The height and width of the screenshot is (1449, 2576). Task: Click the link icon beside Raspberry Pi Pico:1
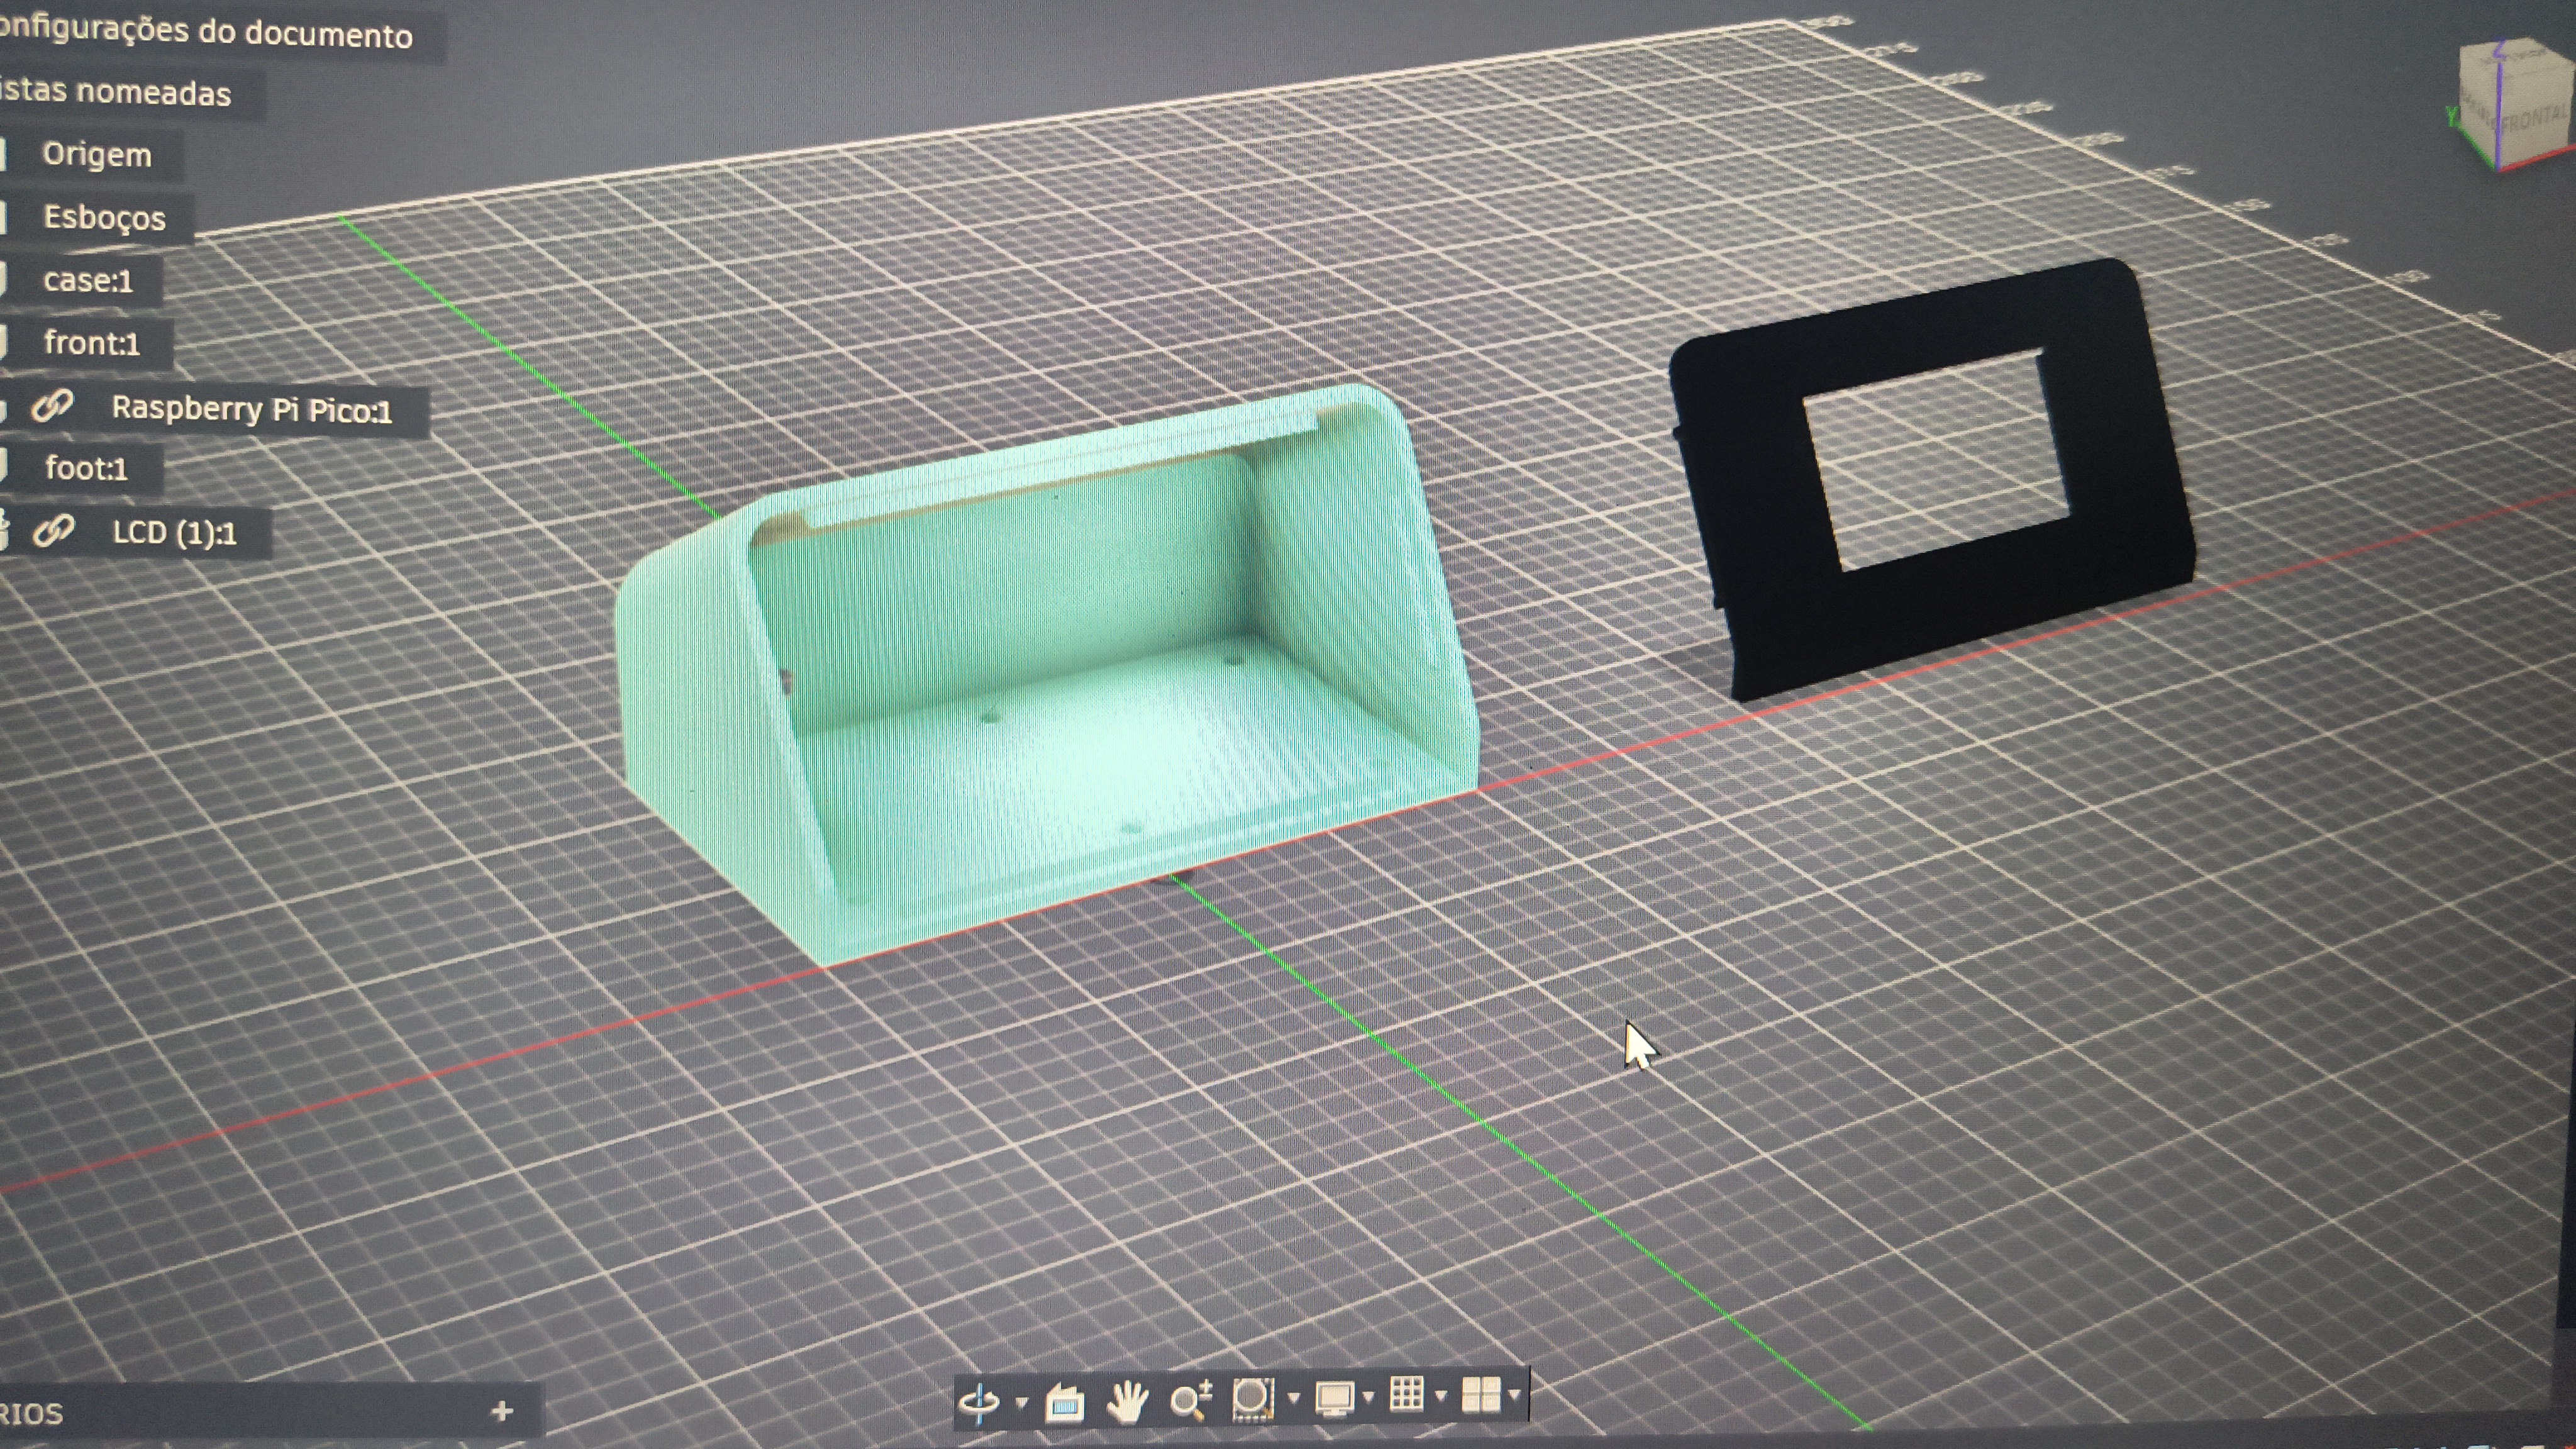pyautogui.click(x=52, y=406)
